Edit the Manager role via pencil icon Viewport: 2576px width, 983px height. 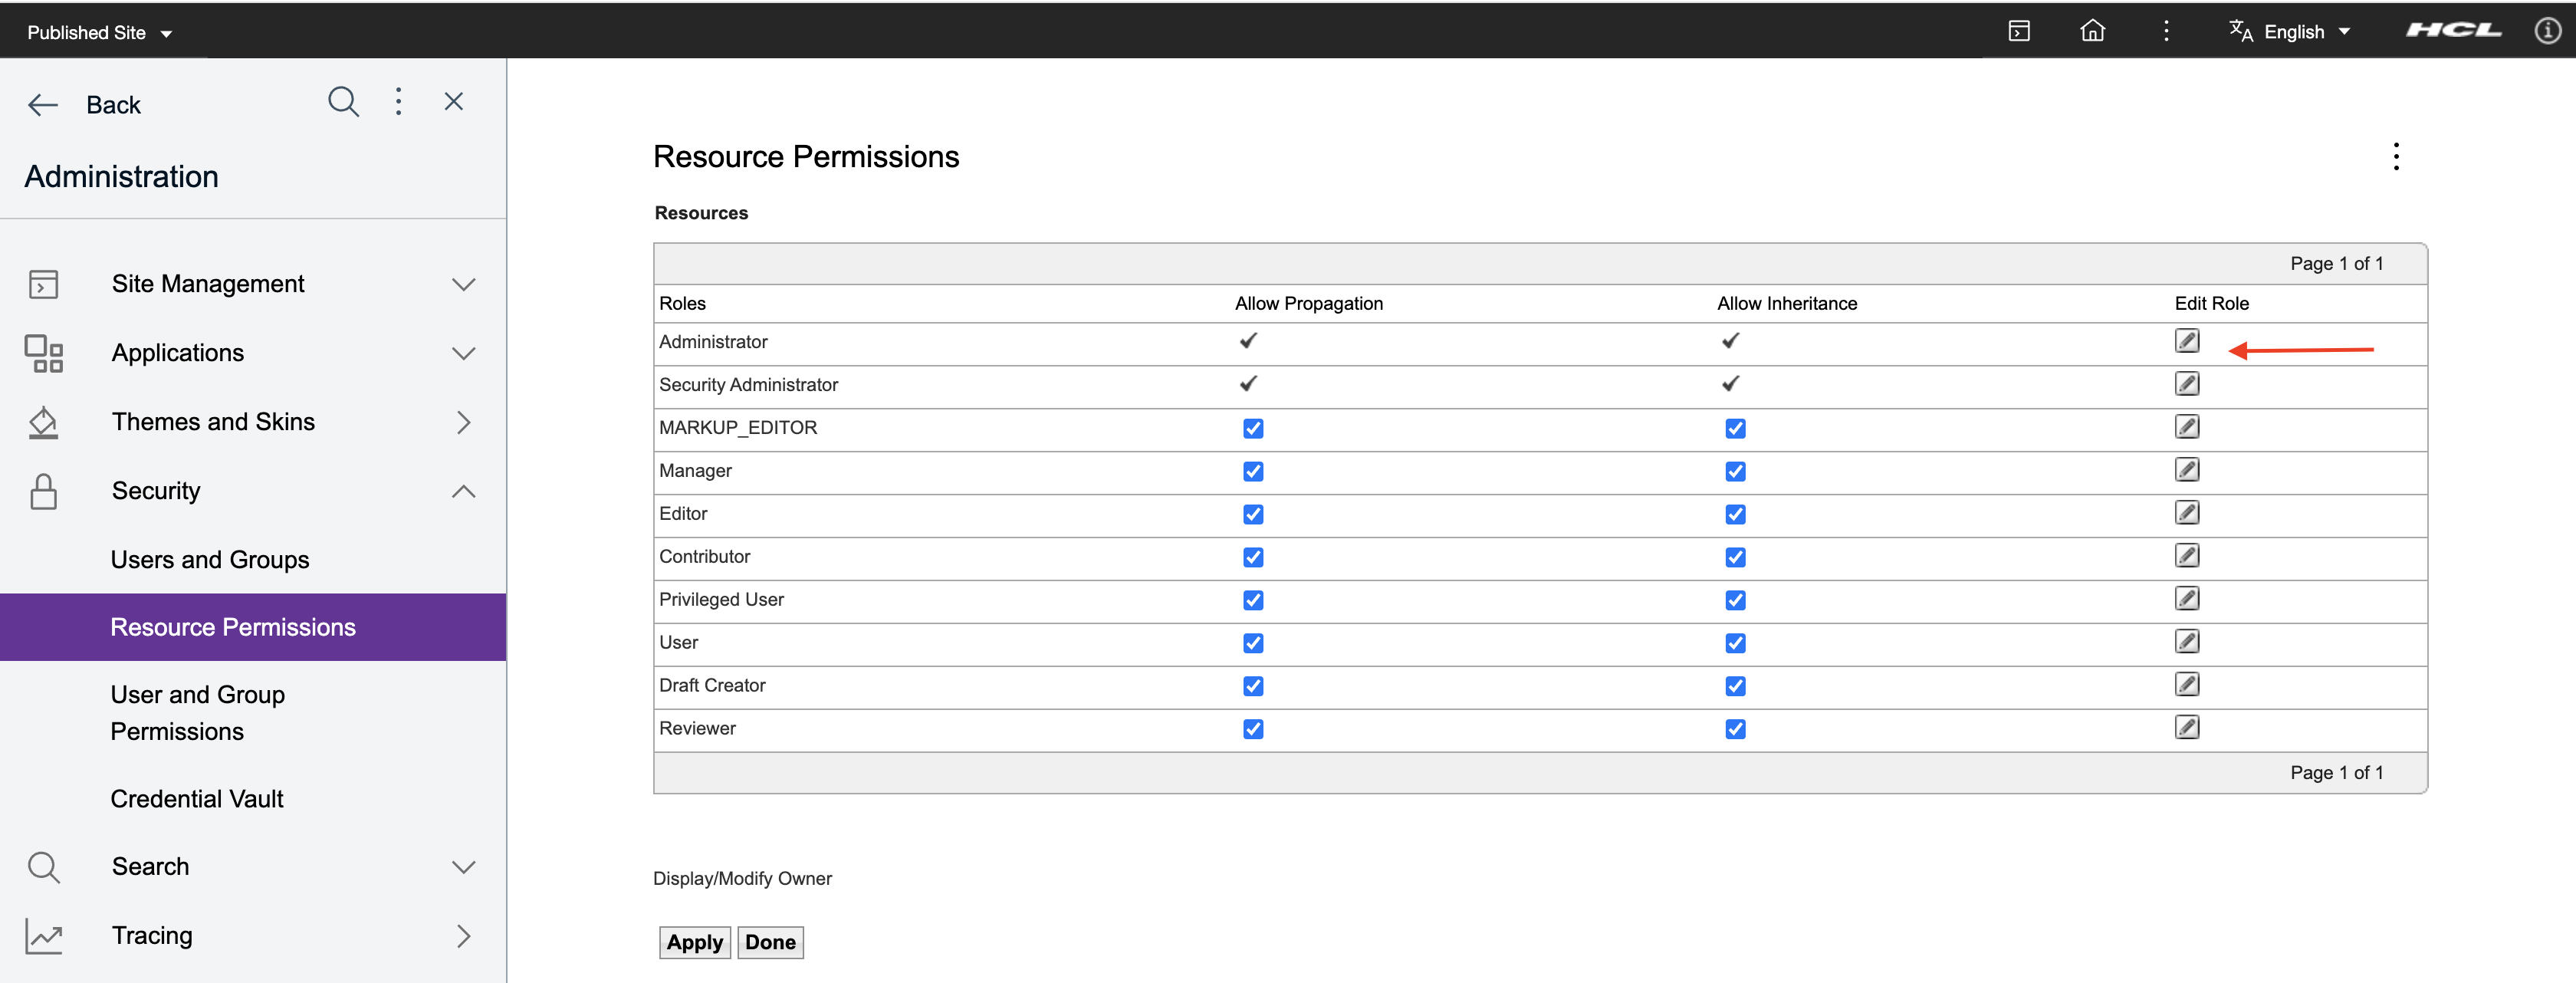[x=2186, y=470]
